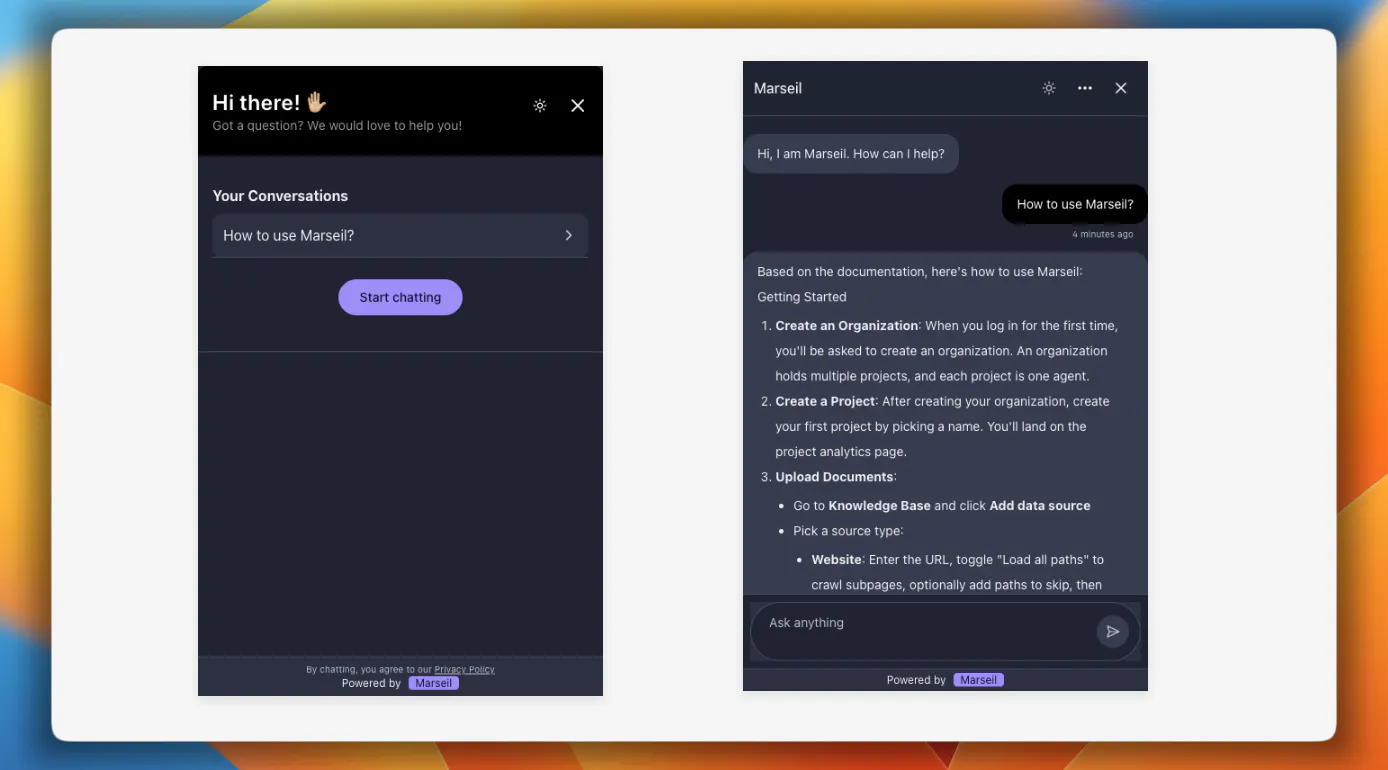
Task: Click the '4 minutes ago' timestamp
Action: [1103, 235]
